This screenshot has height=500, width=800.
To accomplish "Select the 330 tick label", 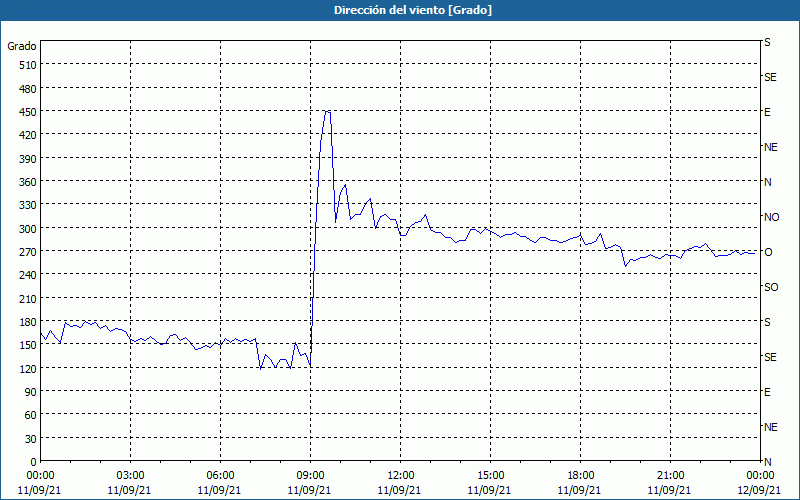I will 28,205.
